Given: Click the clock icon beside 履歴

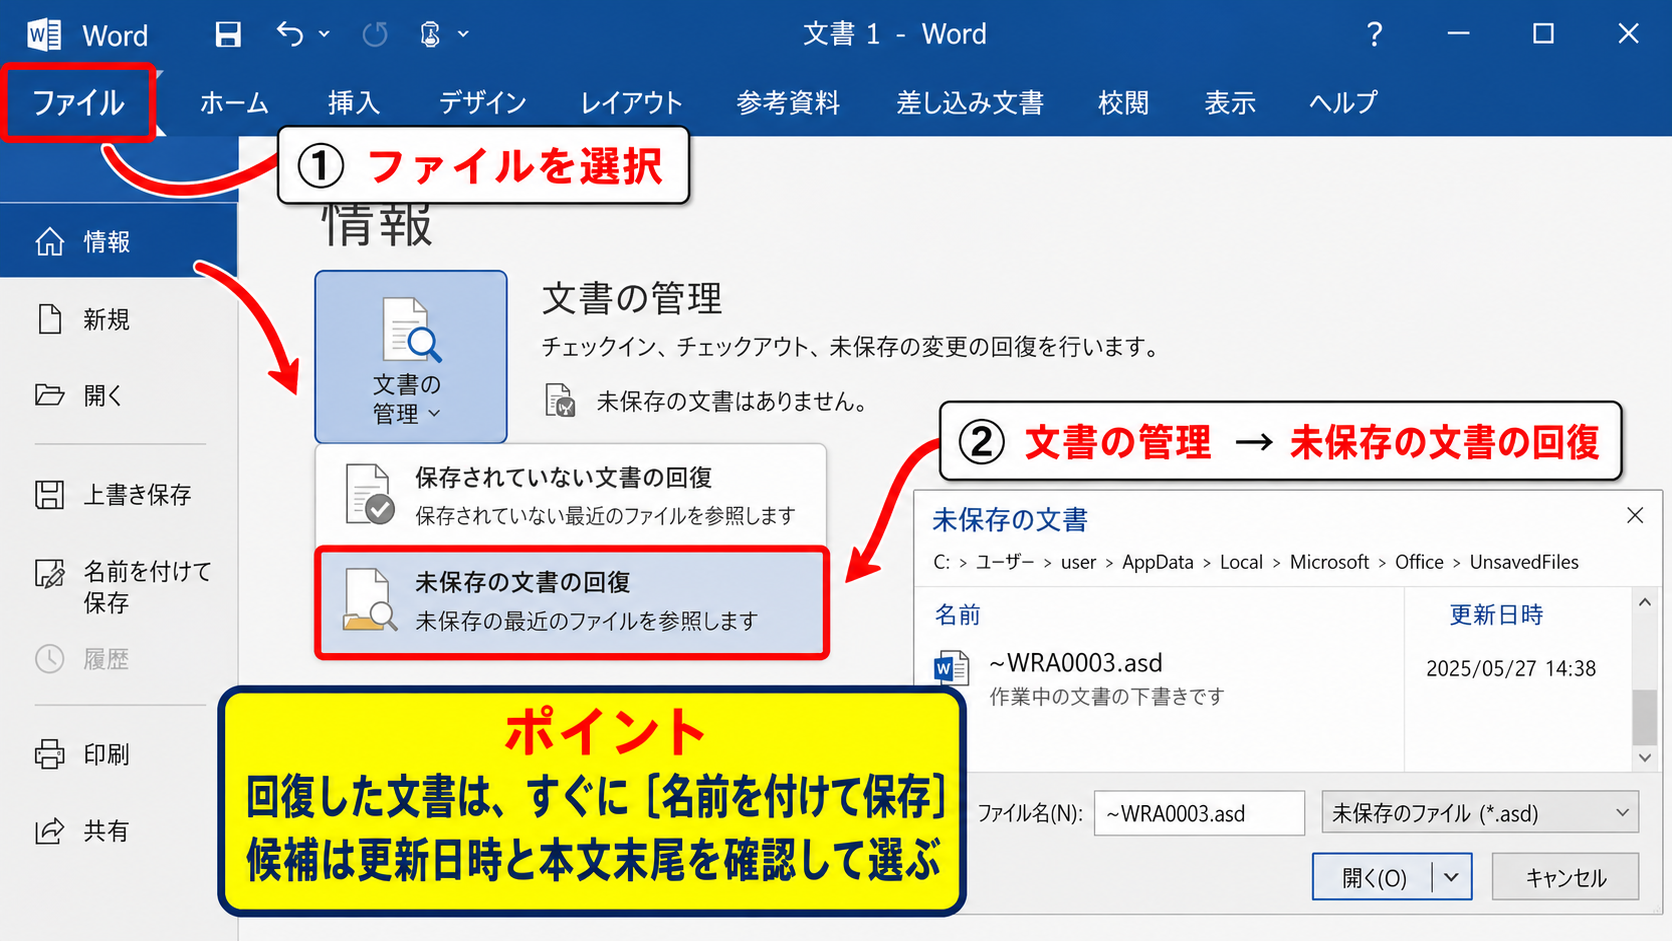Looking at the screenshot, I should (49, 659).
